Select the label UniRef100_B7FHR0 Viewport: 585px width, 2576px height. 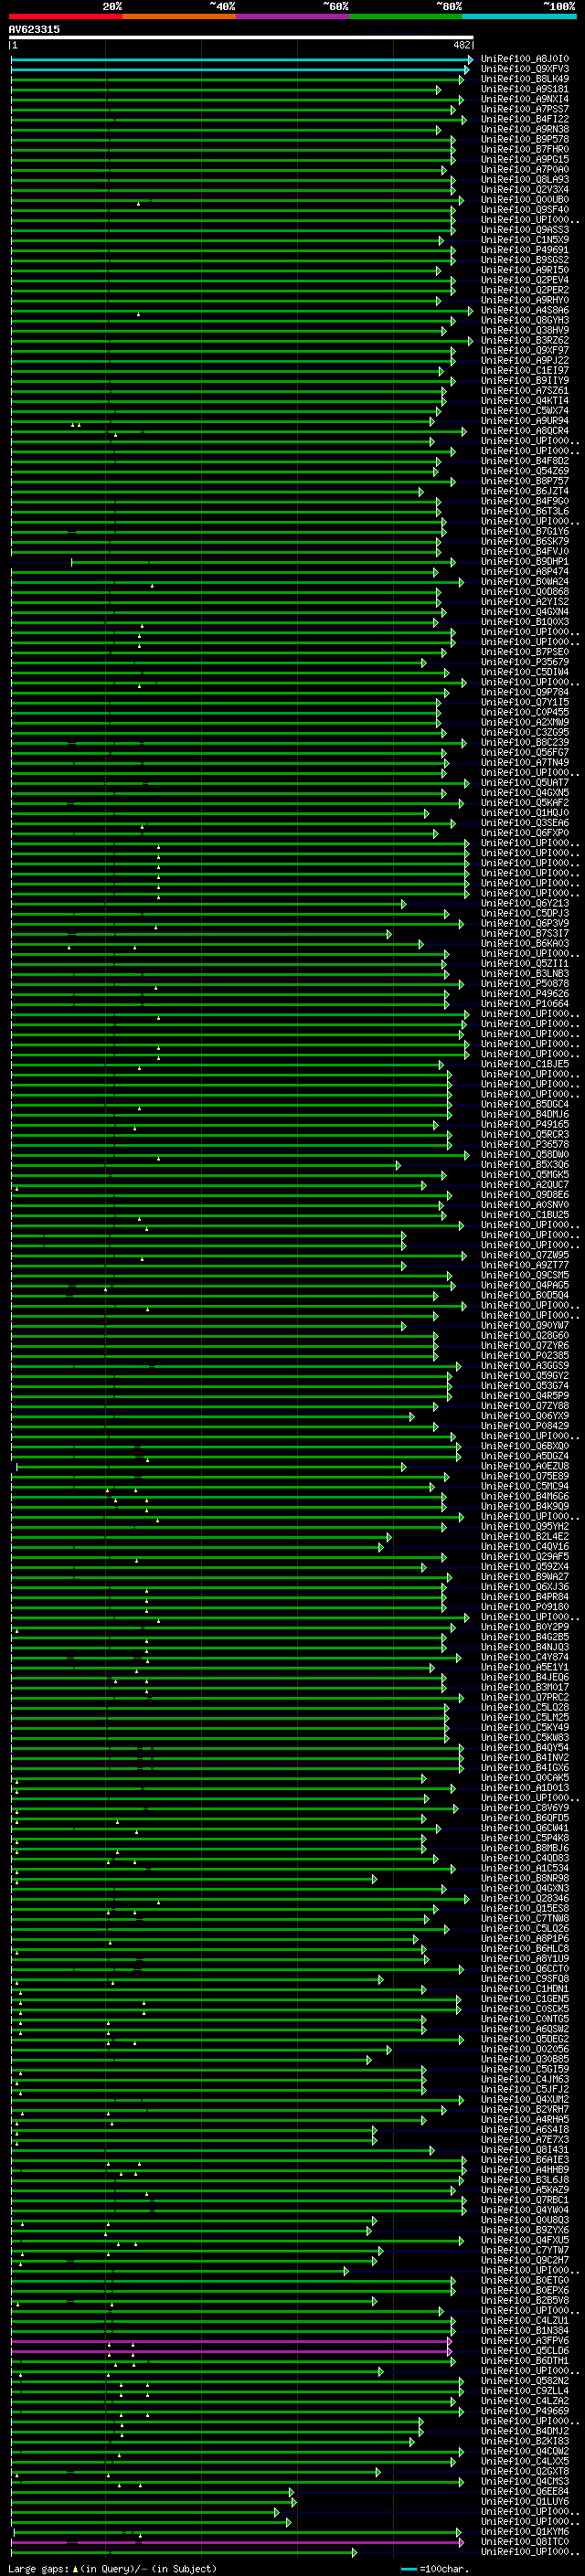525,149
